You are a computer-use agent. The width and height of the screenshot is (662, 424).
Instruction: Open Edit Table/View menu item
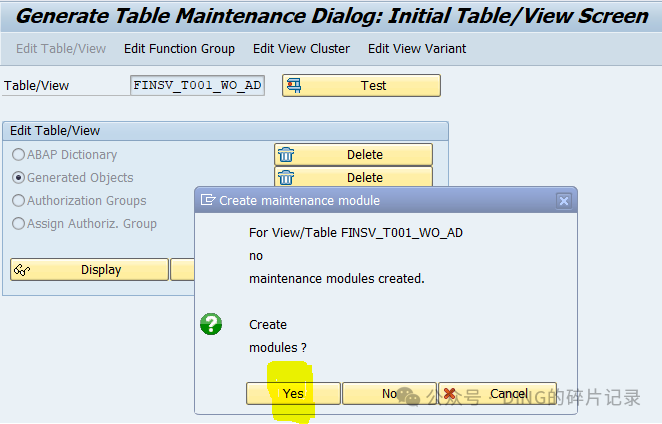click(61, 49)
